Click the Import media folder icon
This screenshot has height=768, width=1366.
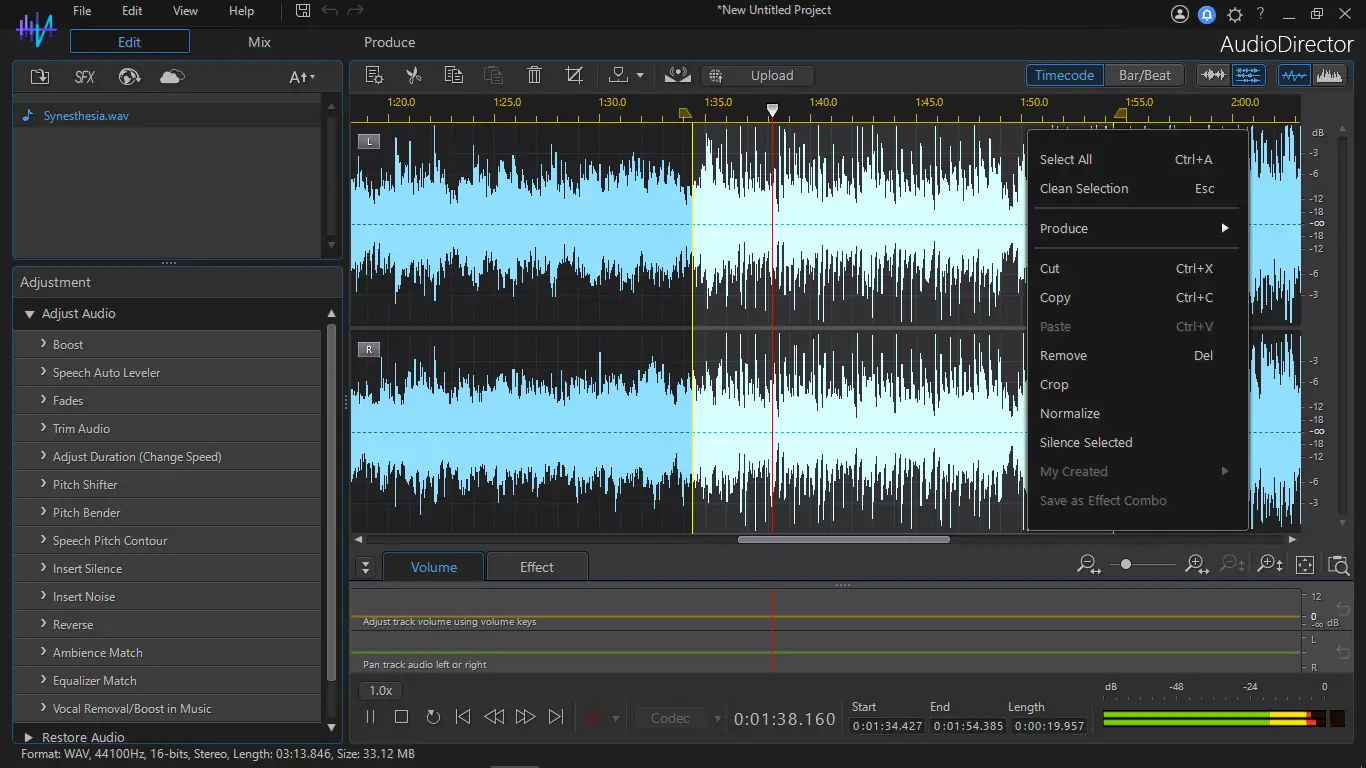click(40, 77)
